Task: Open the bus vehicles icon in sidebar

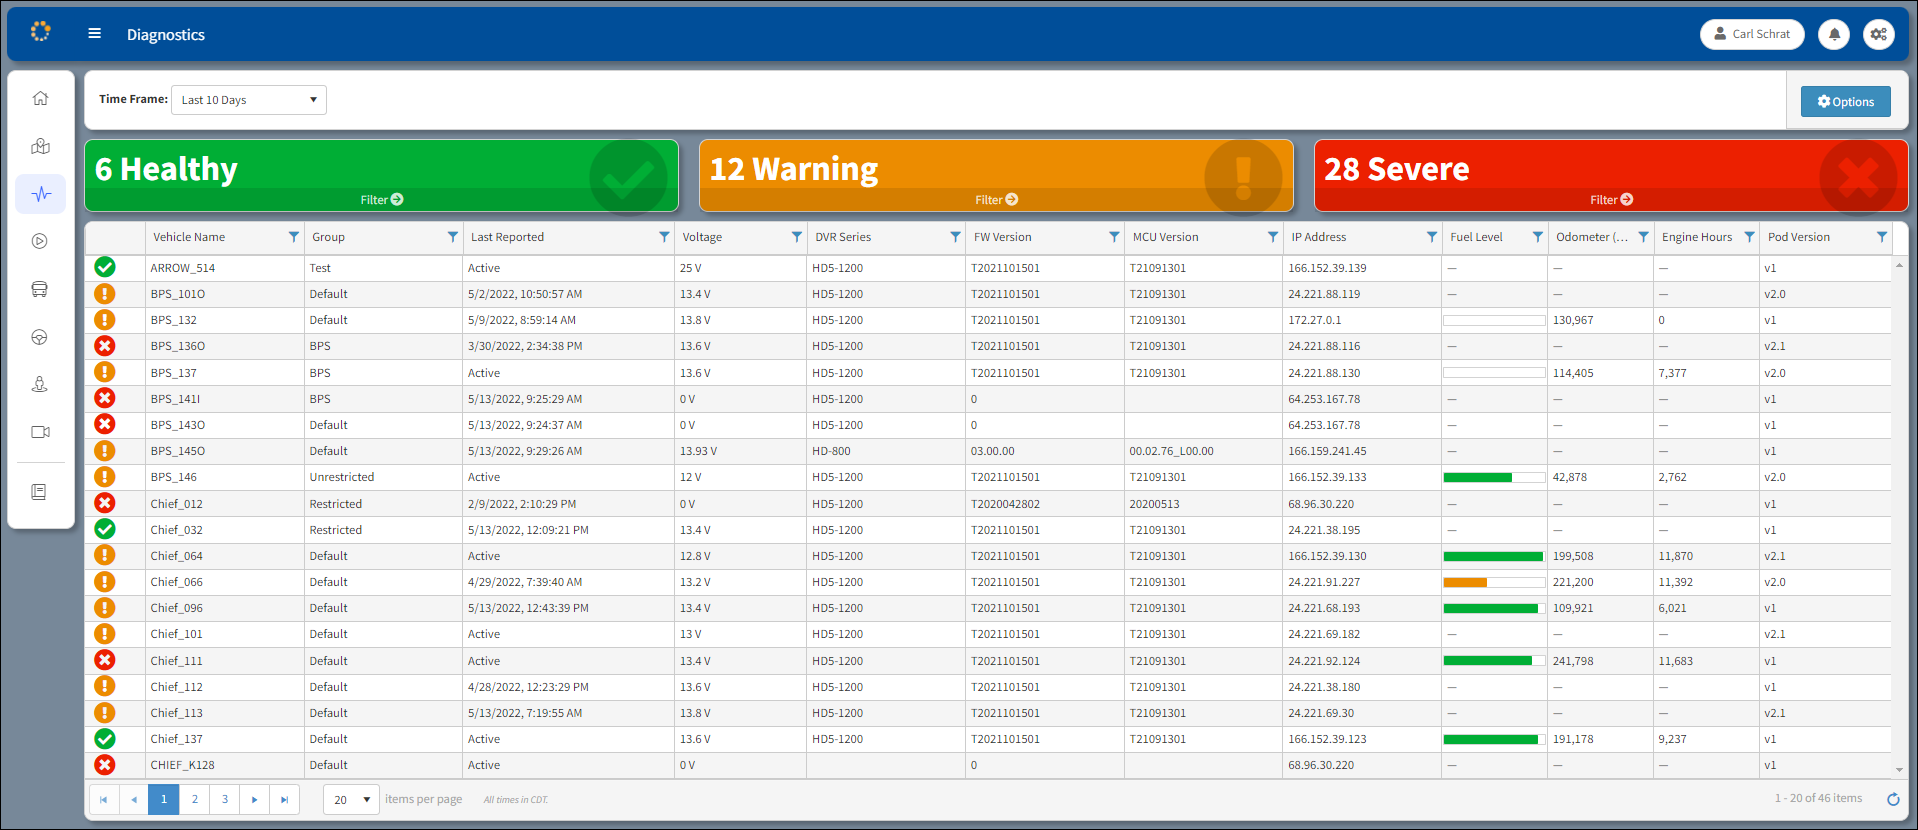Action: pos(40,289)
